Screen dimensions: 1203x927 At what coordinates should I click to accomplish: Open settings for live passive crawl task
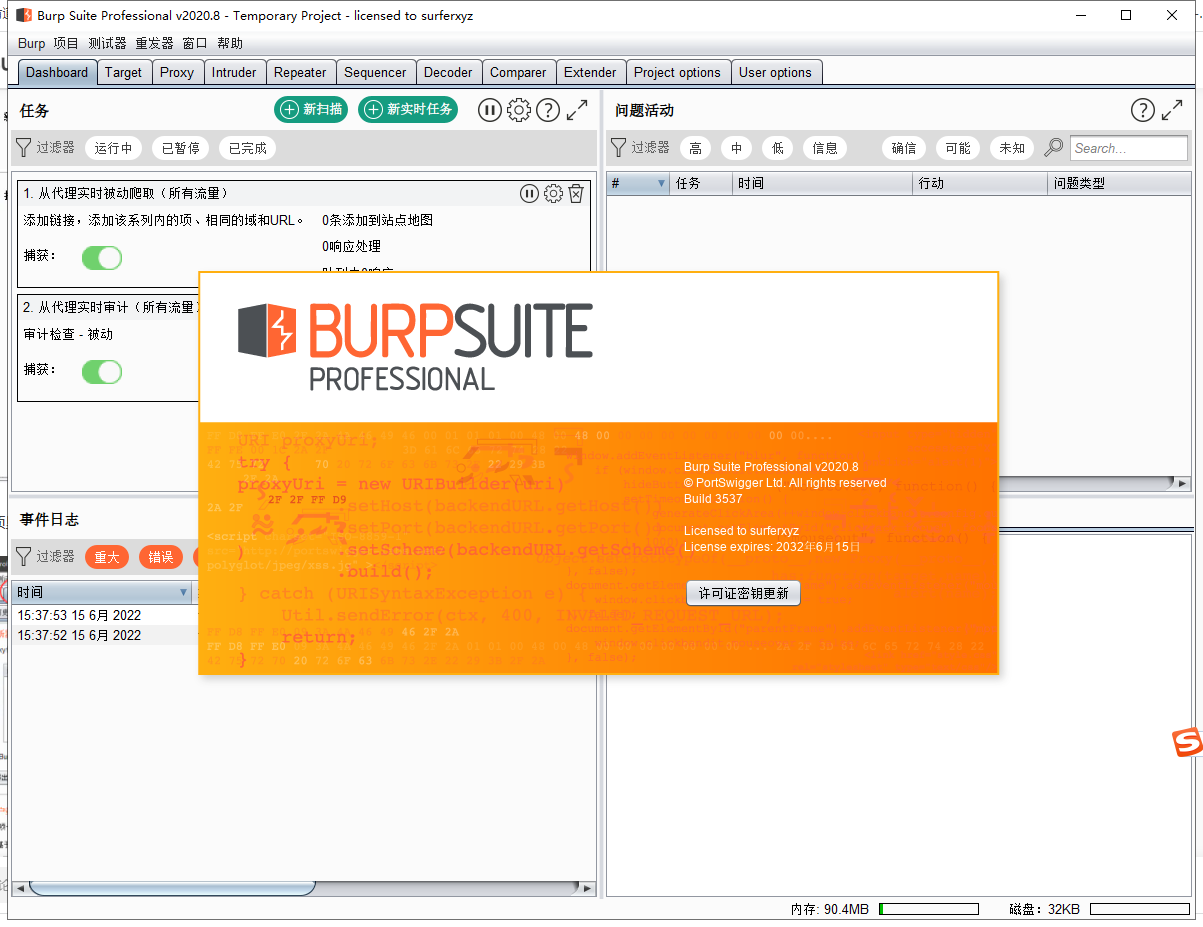tap(553, 194)
